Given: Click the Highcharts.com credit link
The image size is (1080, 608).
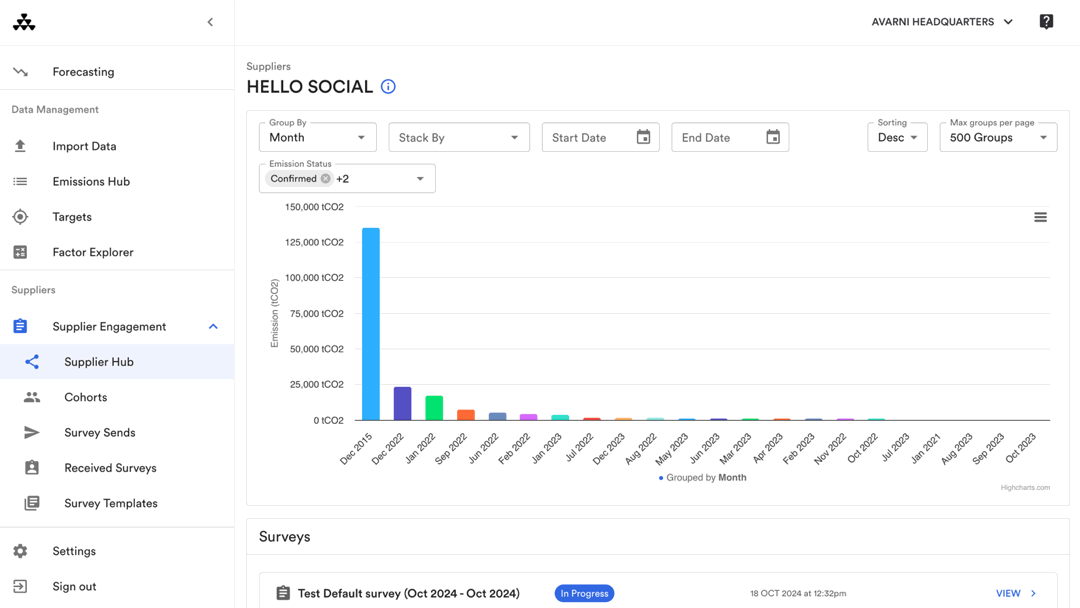Looking at the screenshot, I should (1025, 488).
